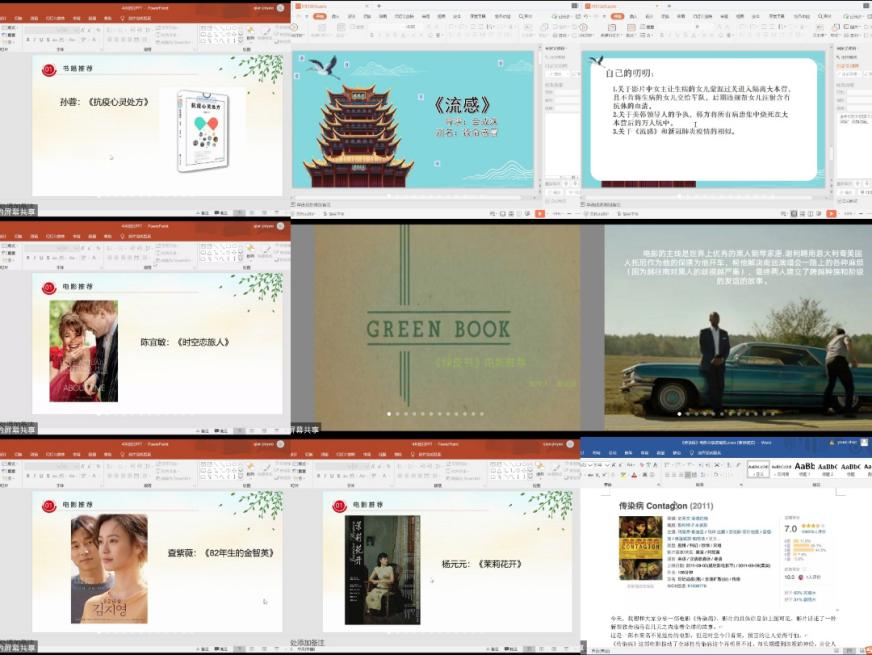Start slideshow from 《流感》 window's orange play button
872x655 pixels.
tap(540, 213)
